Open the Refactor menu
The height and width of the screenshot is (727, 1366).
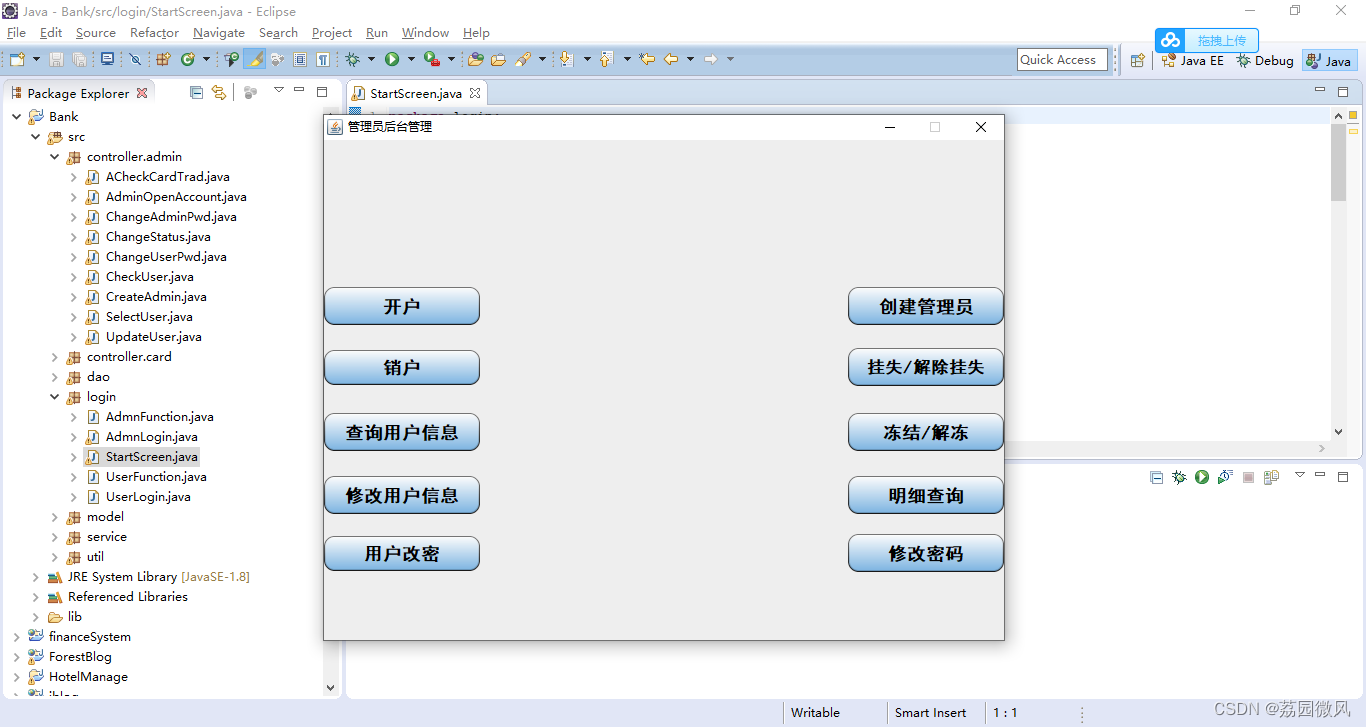154,32
